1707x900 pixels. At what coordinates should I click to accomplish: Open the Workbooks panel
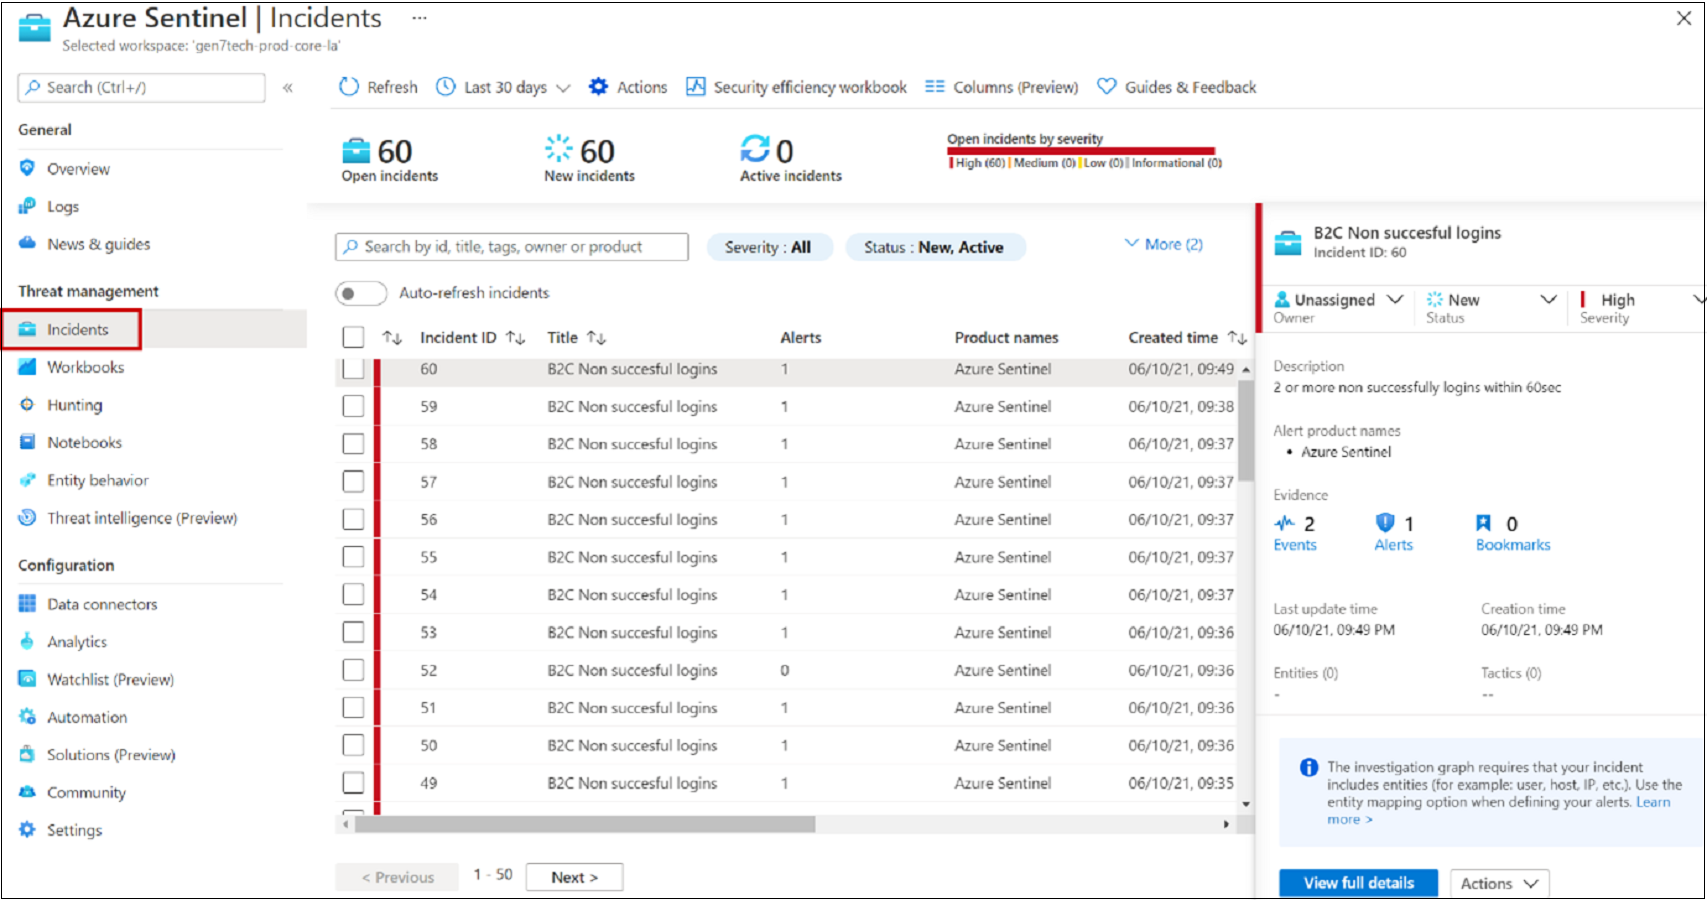pyautogui.click(x=86, y=367)
